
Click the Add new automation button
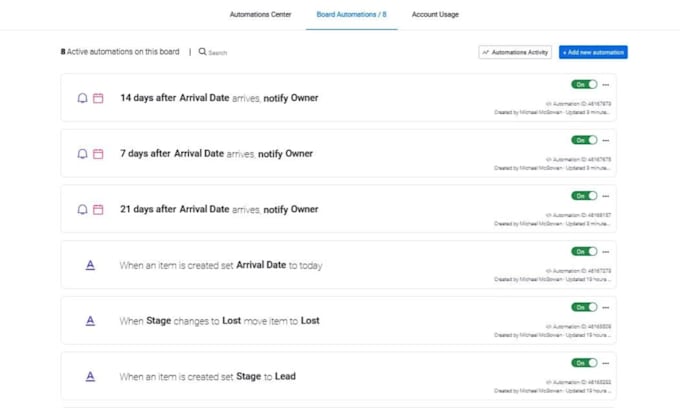[x=593, y=52]
